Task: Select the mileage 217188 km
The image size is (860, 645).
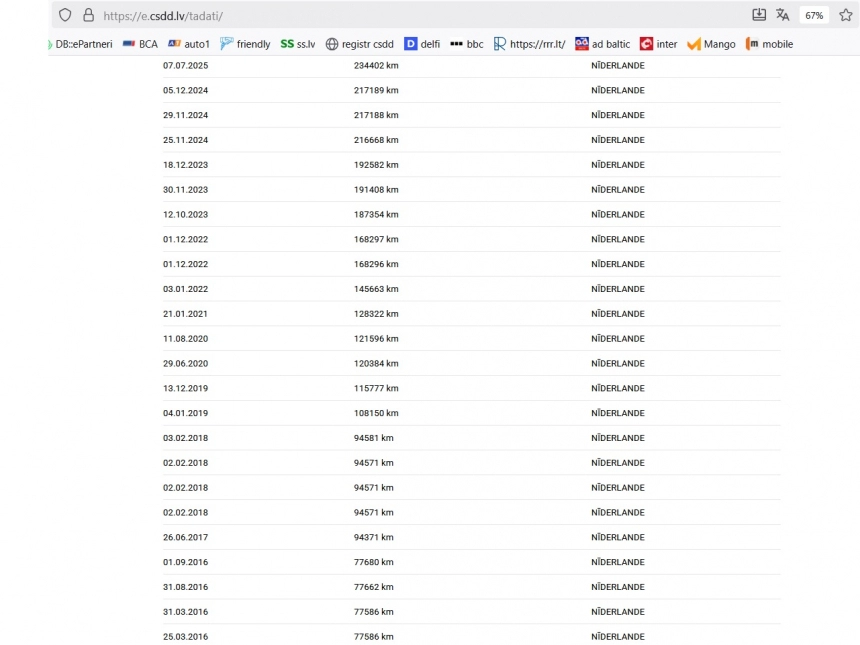Action: pyautogui.click(x=376, y=115)
